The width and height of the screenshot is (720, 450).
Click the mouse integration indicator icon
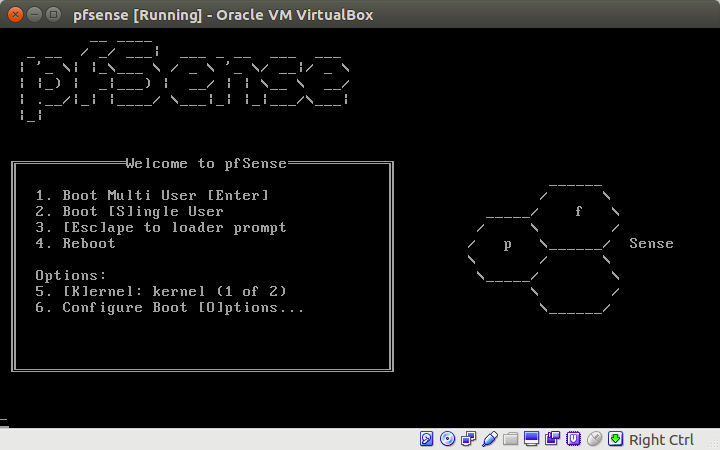click(x=595, y=439)
